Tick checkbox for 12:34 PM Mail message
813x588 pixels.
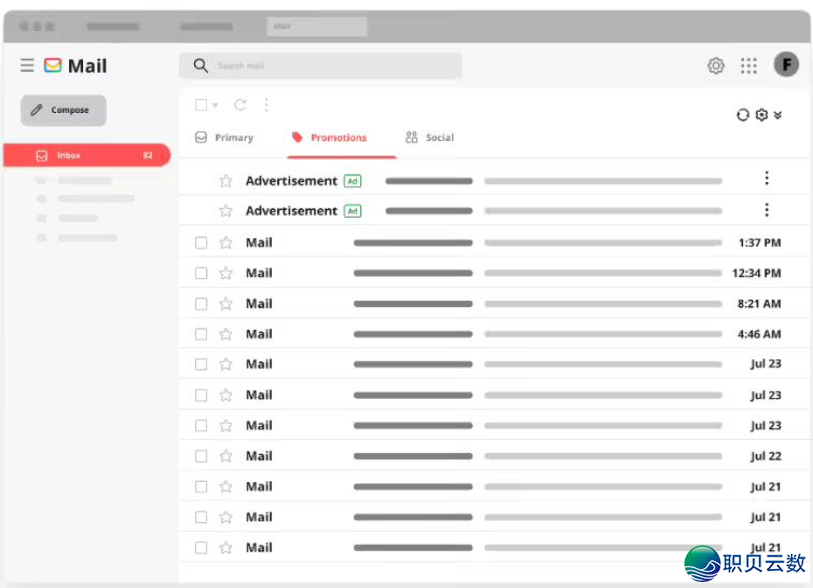tap(201, 273)
